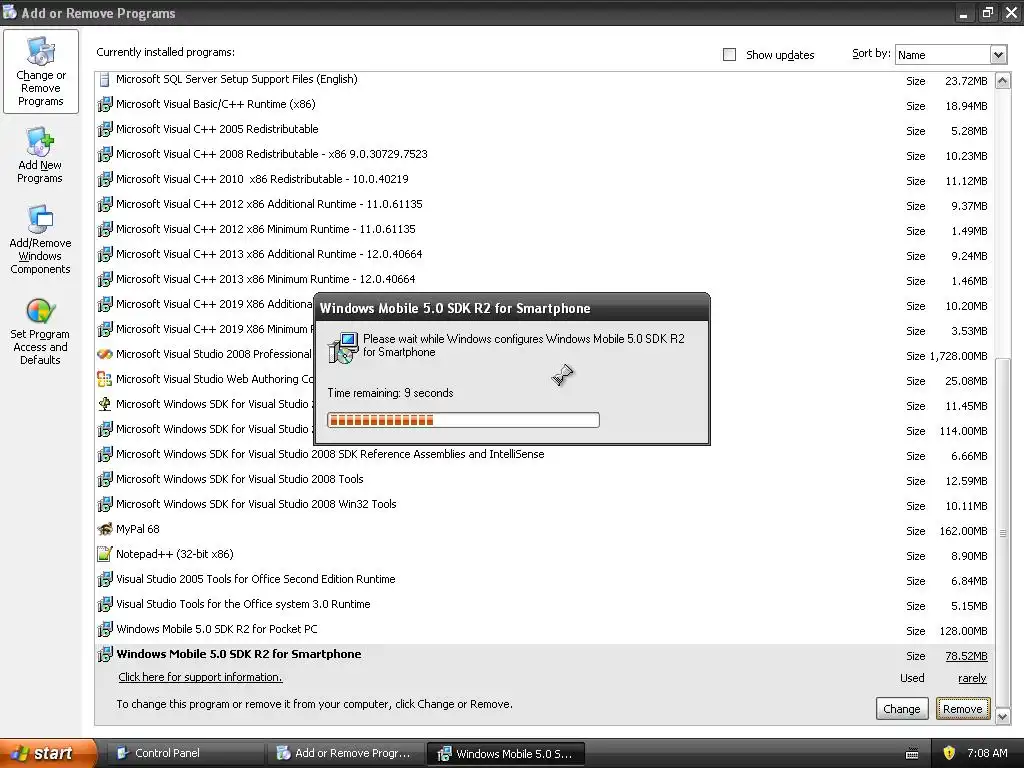Screen dimensions: 1024x768
Task: Click the Change button
Action: [x=901, y=709]
